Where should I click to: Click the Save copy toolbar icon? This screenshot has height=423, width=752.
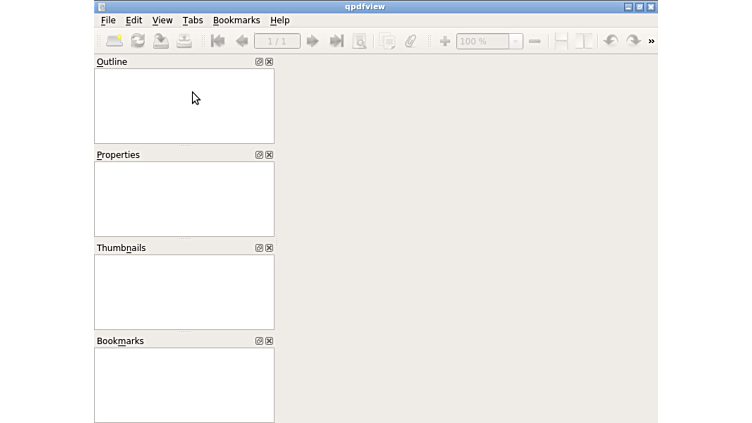click(x=161, y=41)
